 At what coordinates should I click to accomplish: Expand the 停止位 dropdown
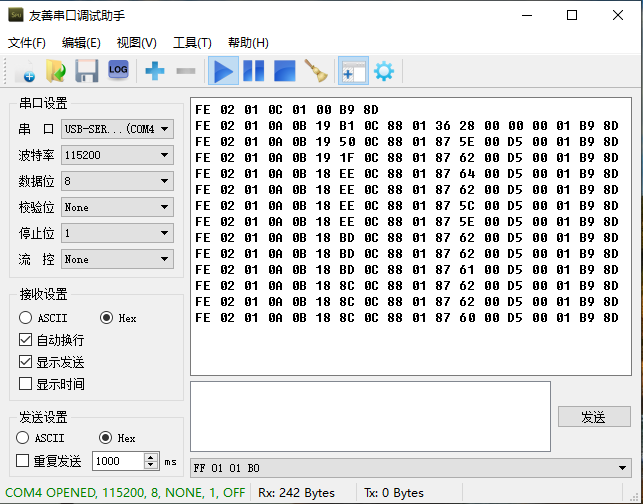(x=117, y=233)
